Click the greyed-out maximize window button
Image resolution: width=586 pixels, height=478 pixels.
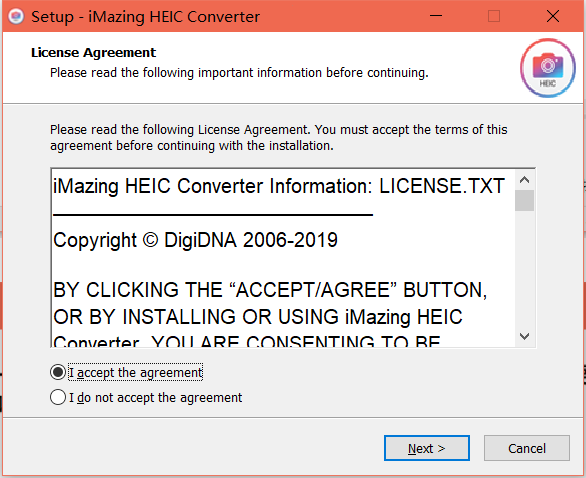click(494, 16)
